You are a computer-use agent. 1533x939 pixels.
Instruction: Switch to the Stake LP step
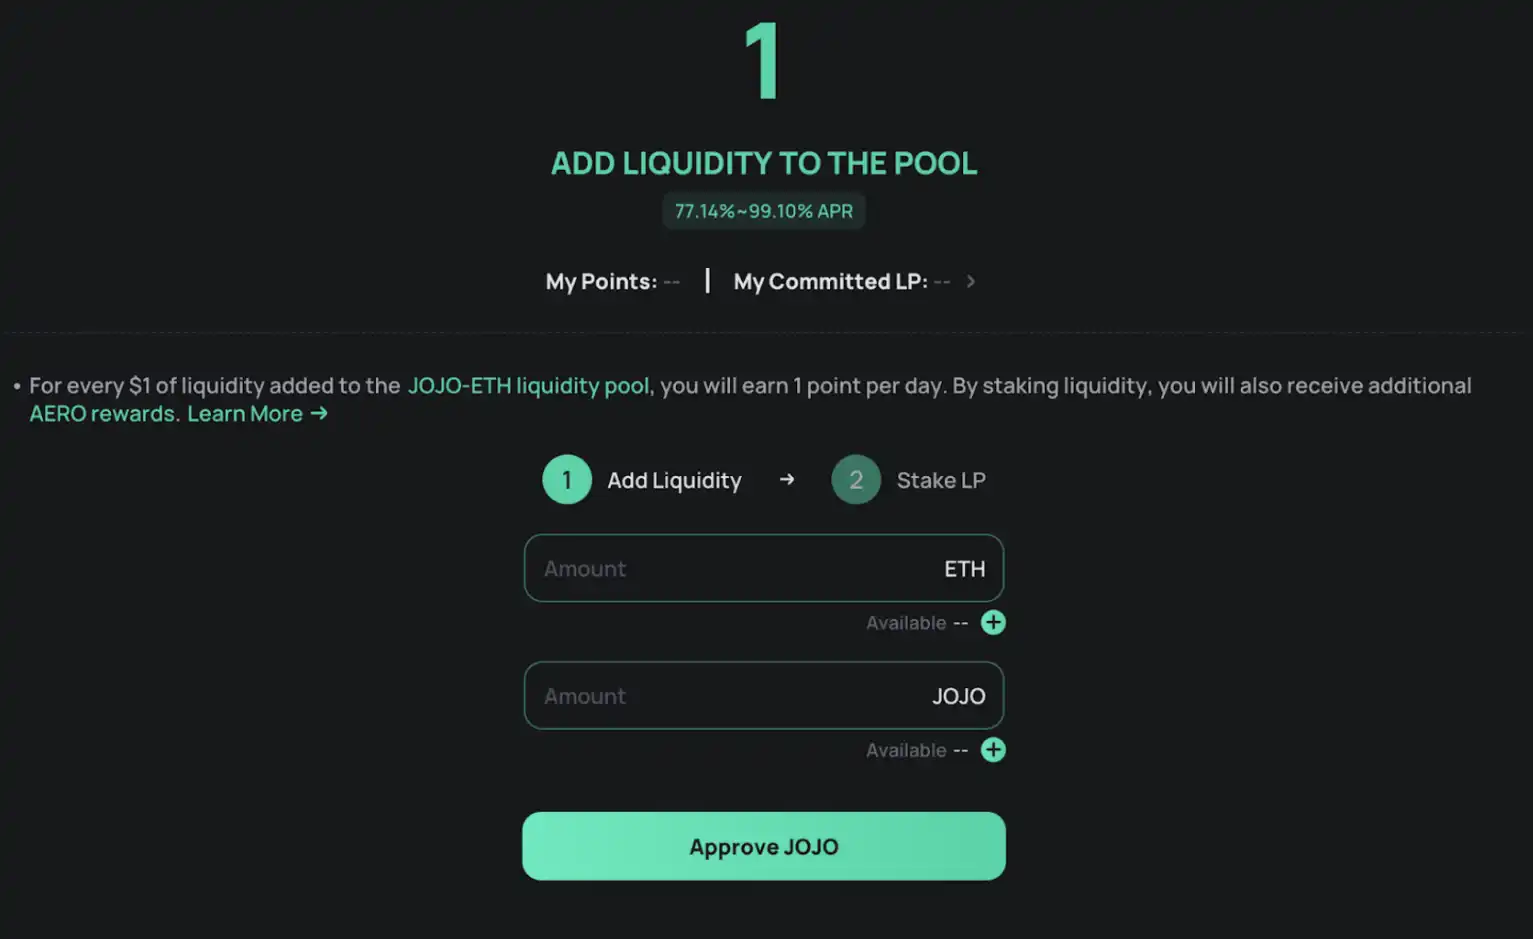click(940, 480)
